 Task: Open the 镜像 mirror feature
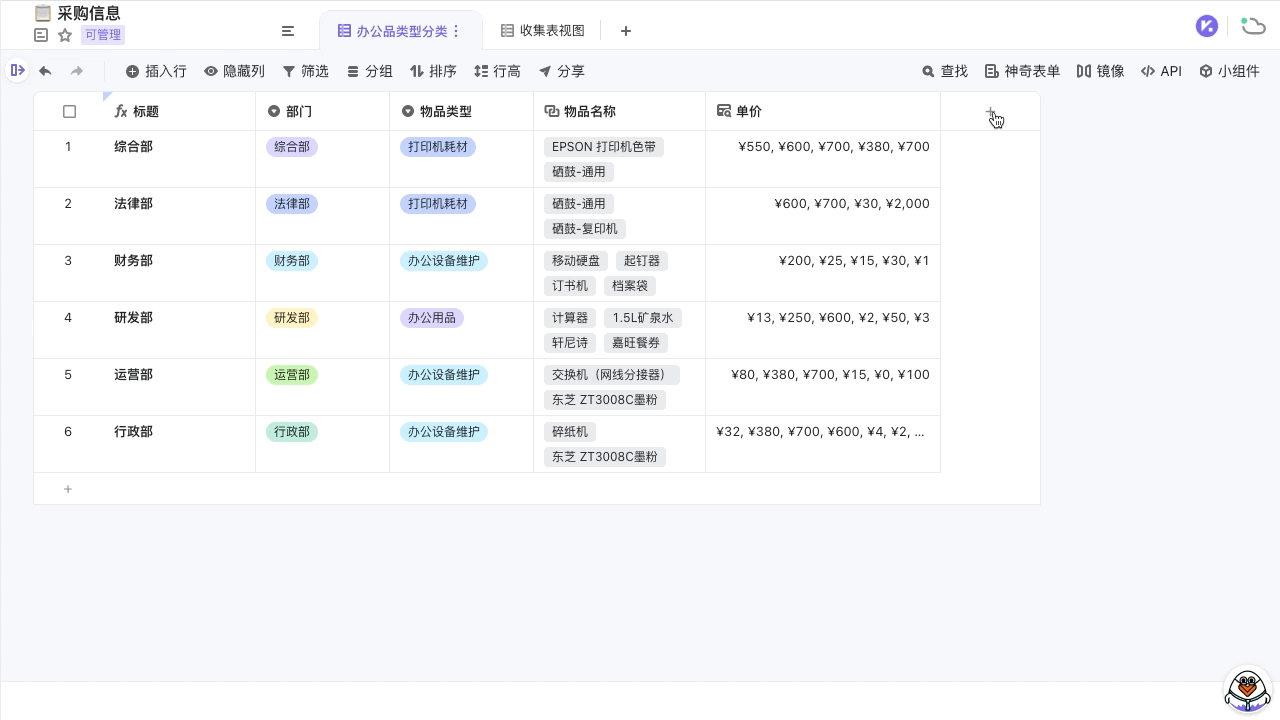tap(1100, 71)
